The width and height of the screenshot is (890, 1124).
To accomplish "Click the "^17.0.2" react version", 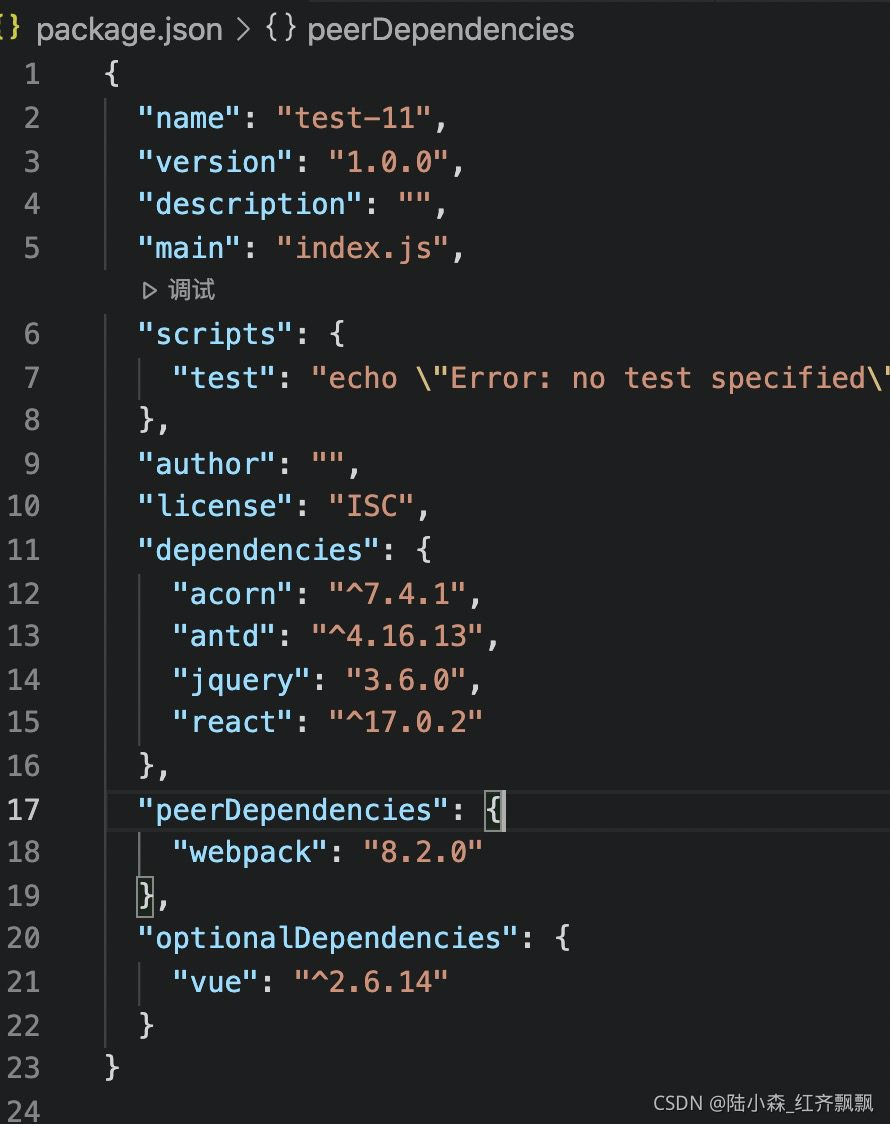I will pyautogui.click(x=406, y=722).
